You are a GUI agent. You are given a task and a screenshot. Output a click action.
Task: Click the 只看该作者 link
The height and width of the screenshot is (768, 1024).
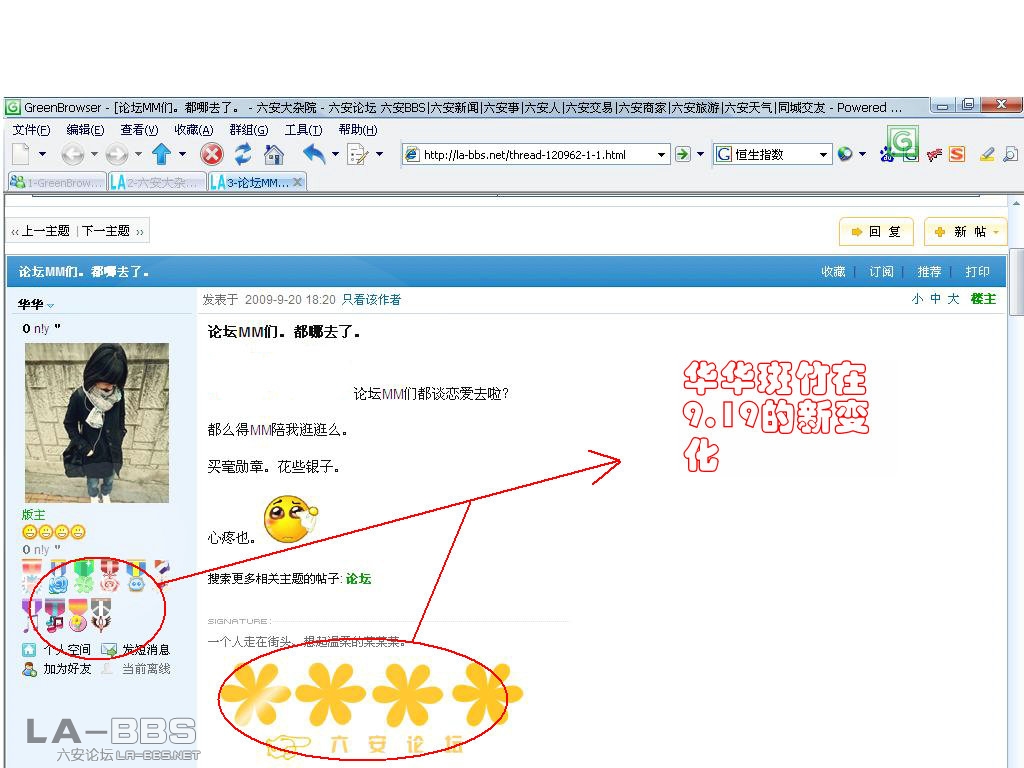[371, 299]
